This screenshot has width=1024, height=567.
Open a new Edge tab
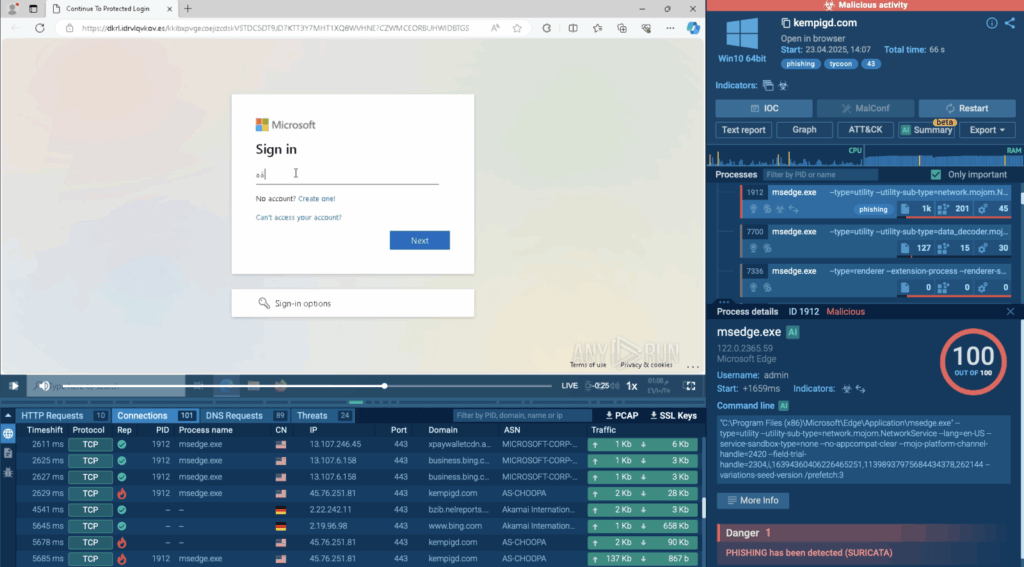(x=188, y=8)
